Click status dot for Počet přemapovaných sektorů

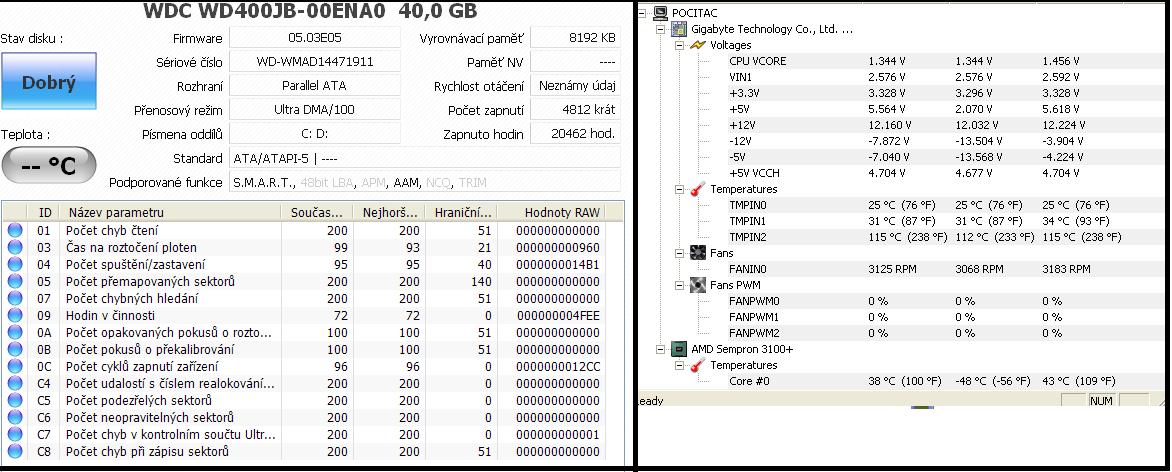[15, 281]
